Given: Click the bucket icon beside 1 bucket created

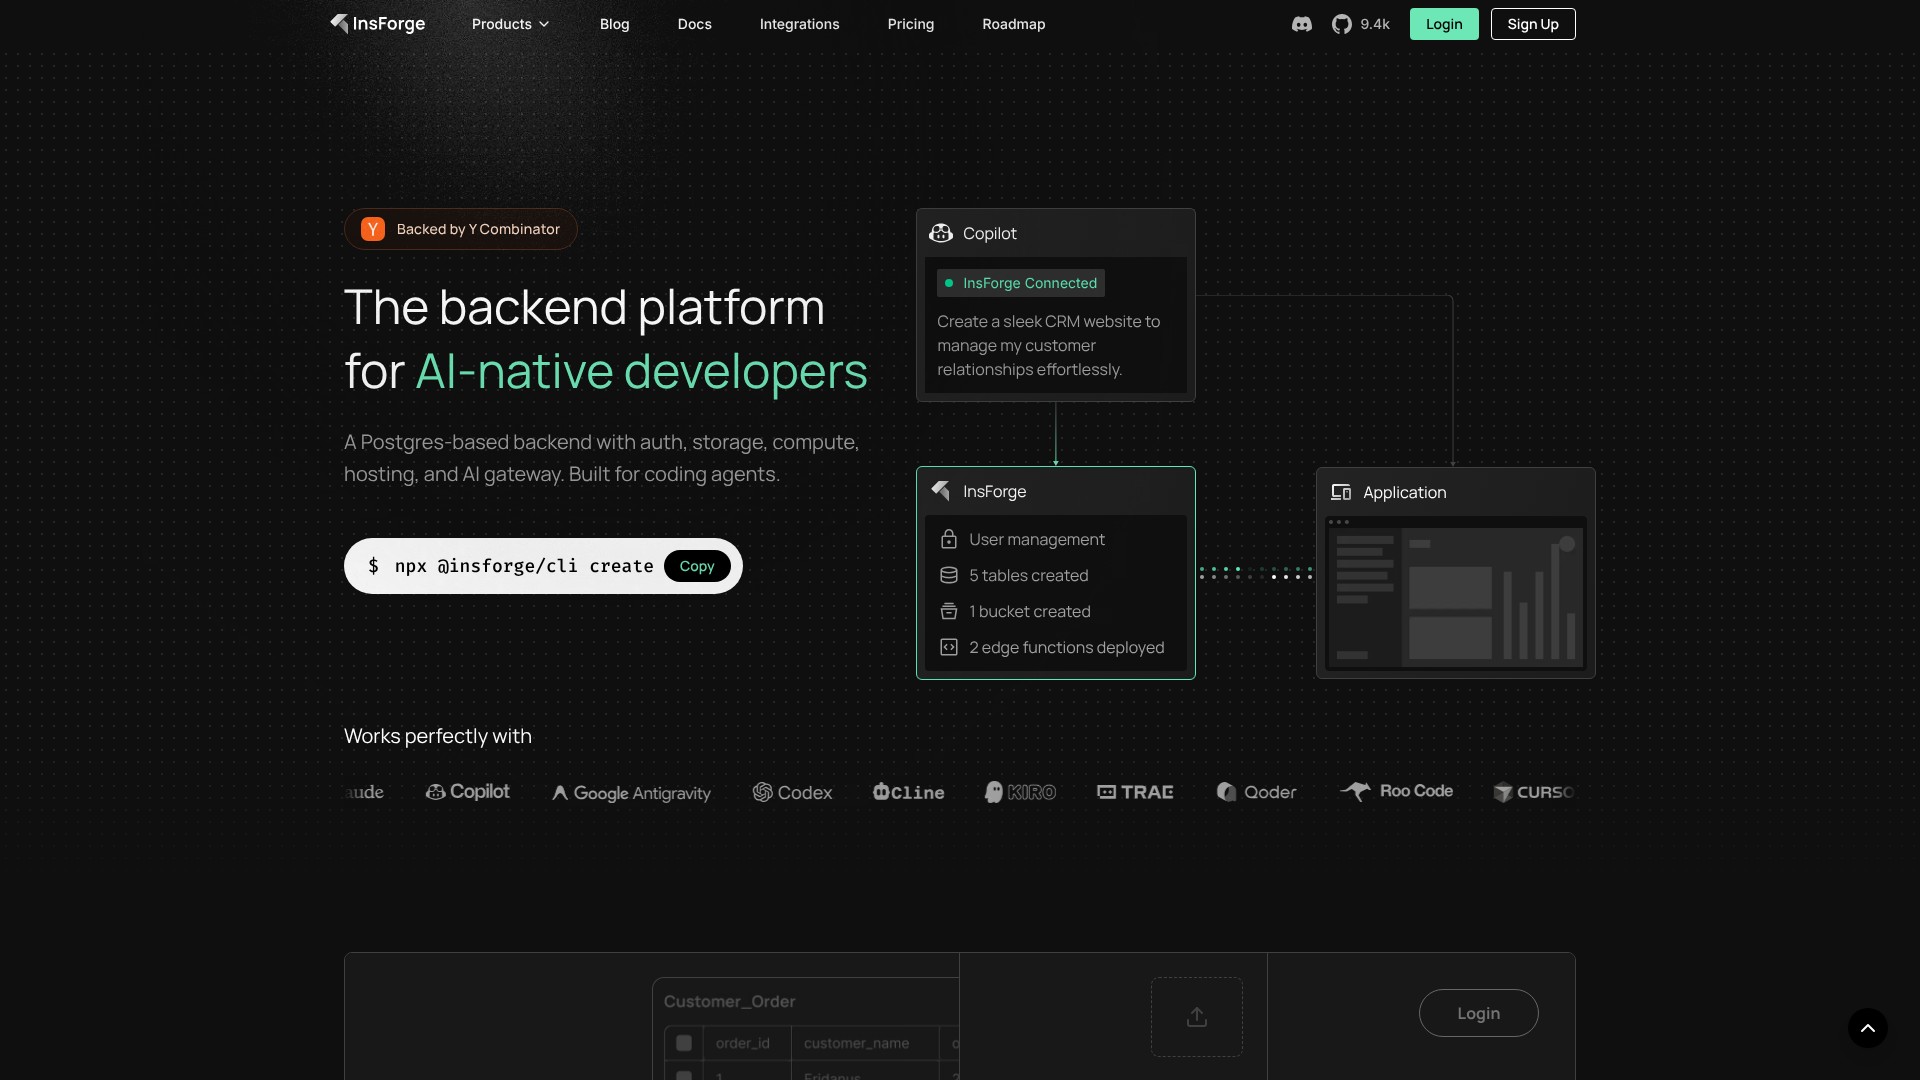Looking at the screenshot, I should coord(949,611).
